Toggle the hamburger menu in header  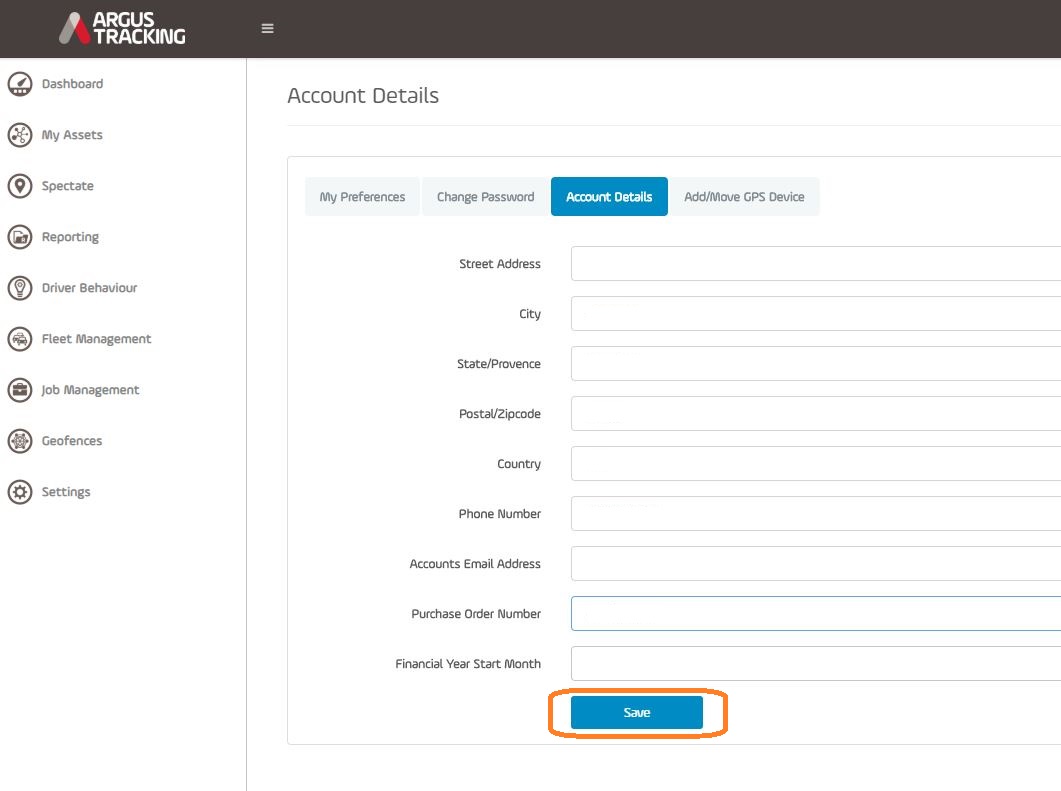click(267, 28)
